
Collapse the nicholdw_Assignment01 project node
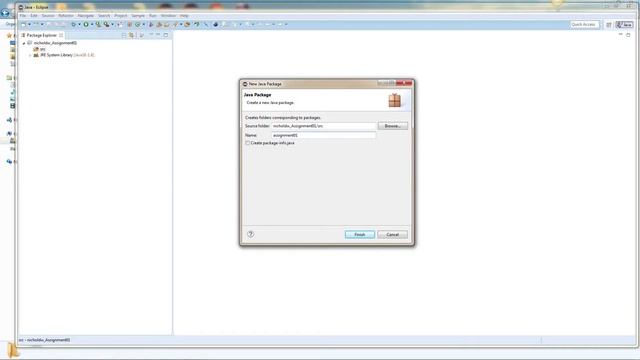click(24, 43)
